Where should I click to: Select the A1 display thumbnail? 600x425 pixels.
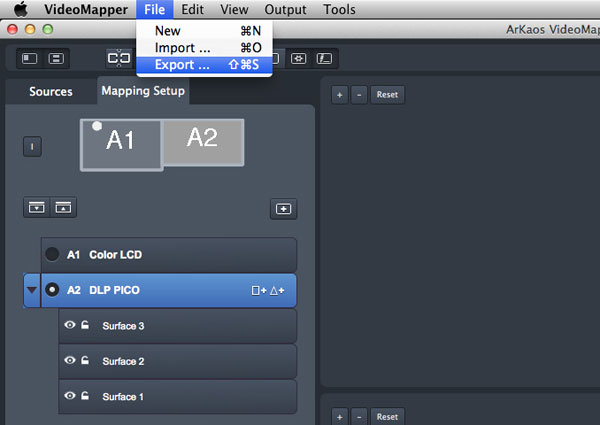click(x=122, y=145)
